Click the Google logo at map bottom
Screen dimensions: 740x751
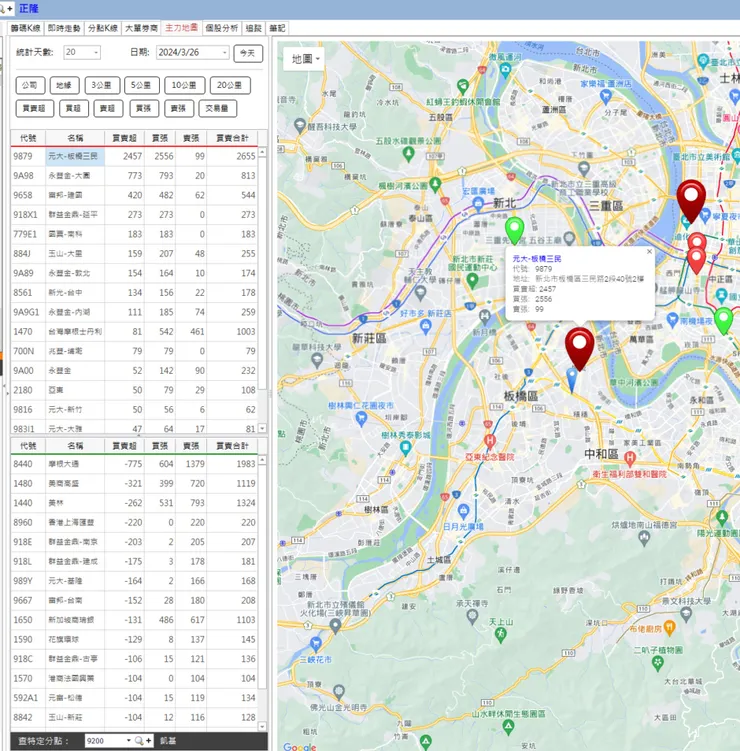299,745
